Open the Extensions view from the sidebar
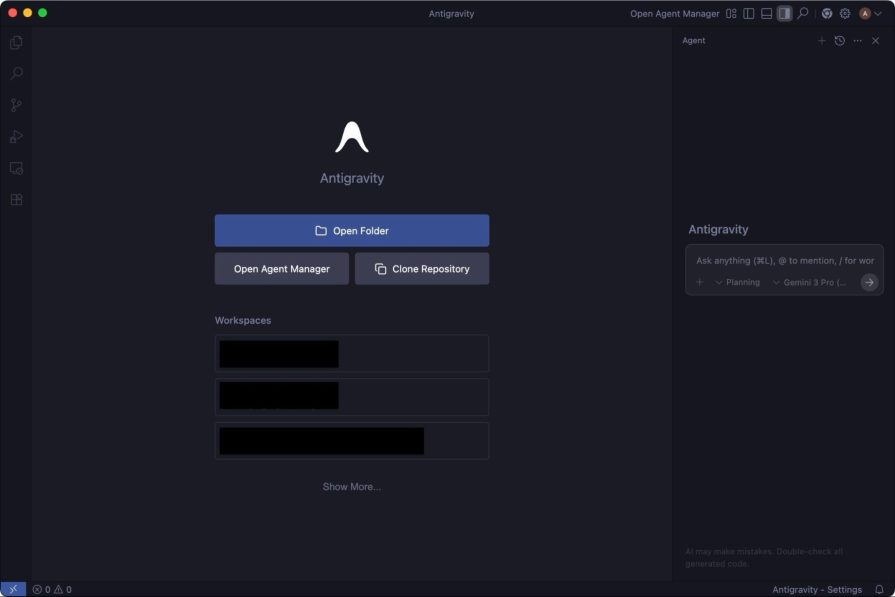 14,199
